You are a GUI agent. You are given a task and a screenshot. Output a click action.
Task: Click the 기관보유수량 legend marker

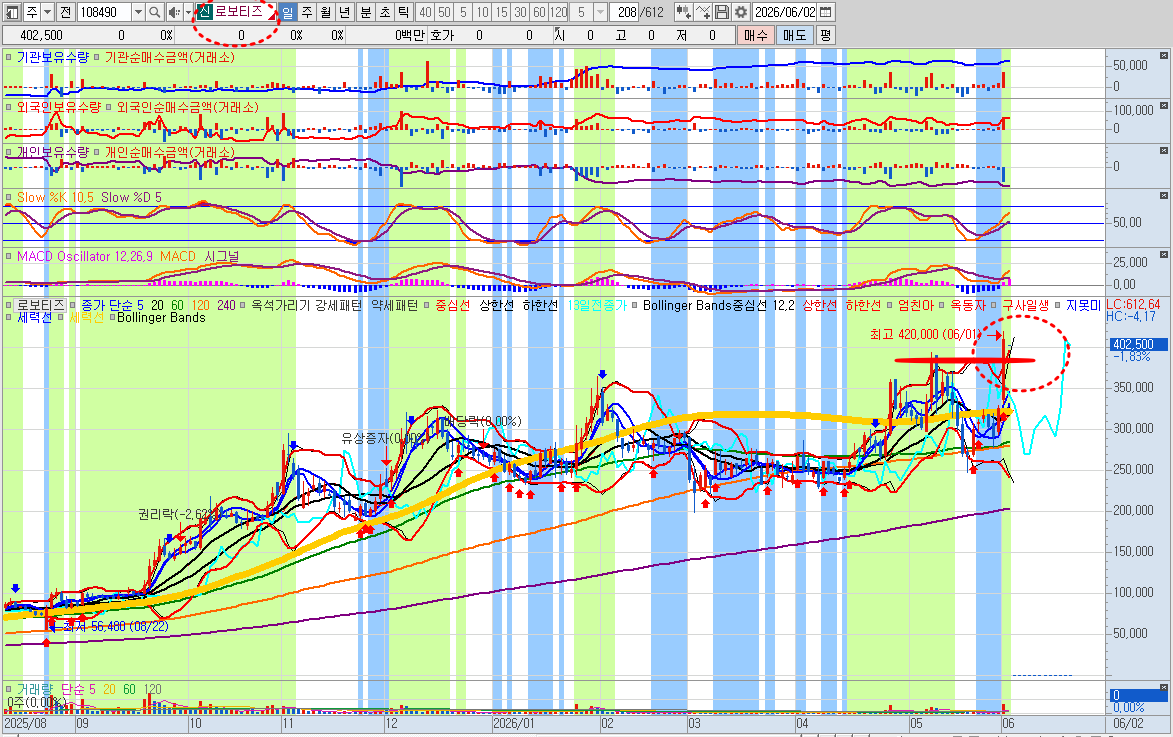[8, 57]
